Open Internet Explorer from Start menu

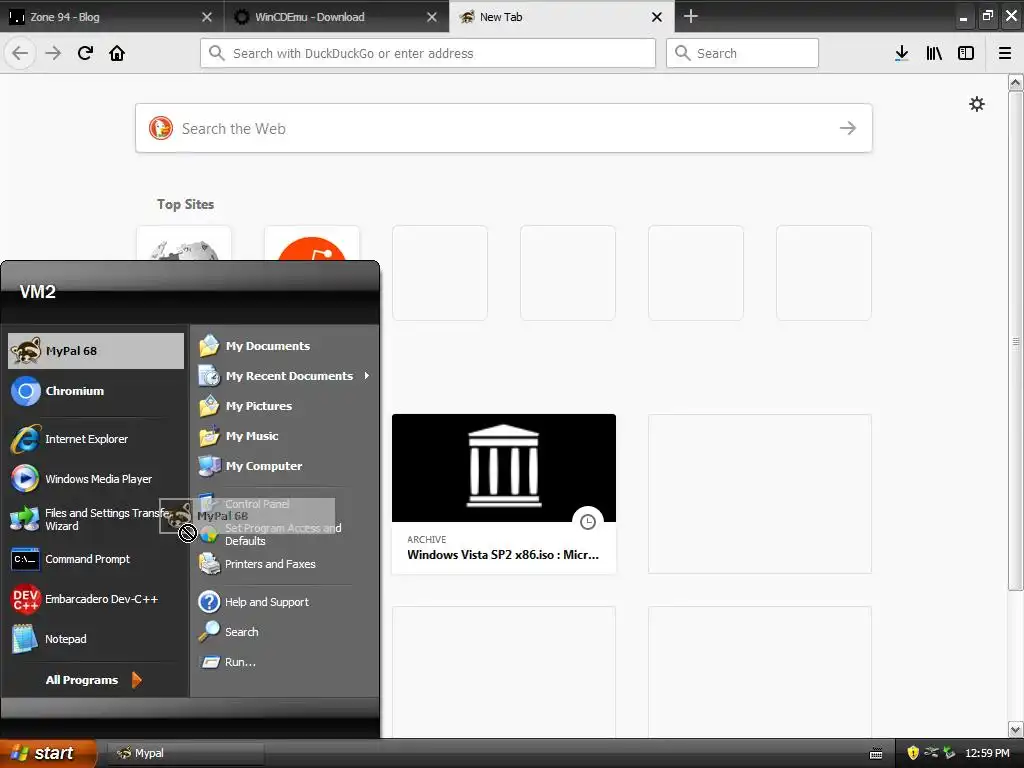pyautogui.click(x=96, y=439)
